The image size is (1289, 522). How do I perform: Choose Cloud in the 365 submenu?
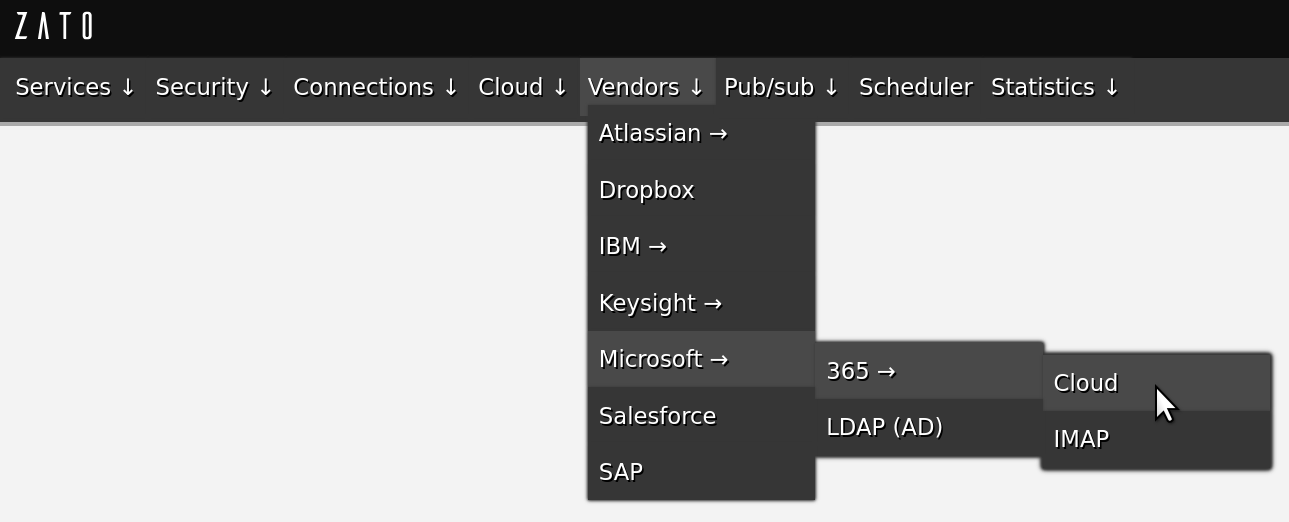[x=1086, y=383]
